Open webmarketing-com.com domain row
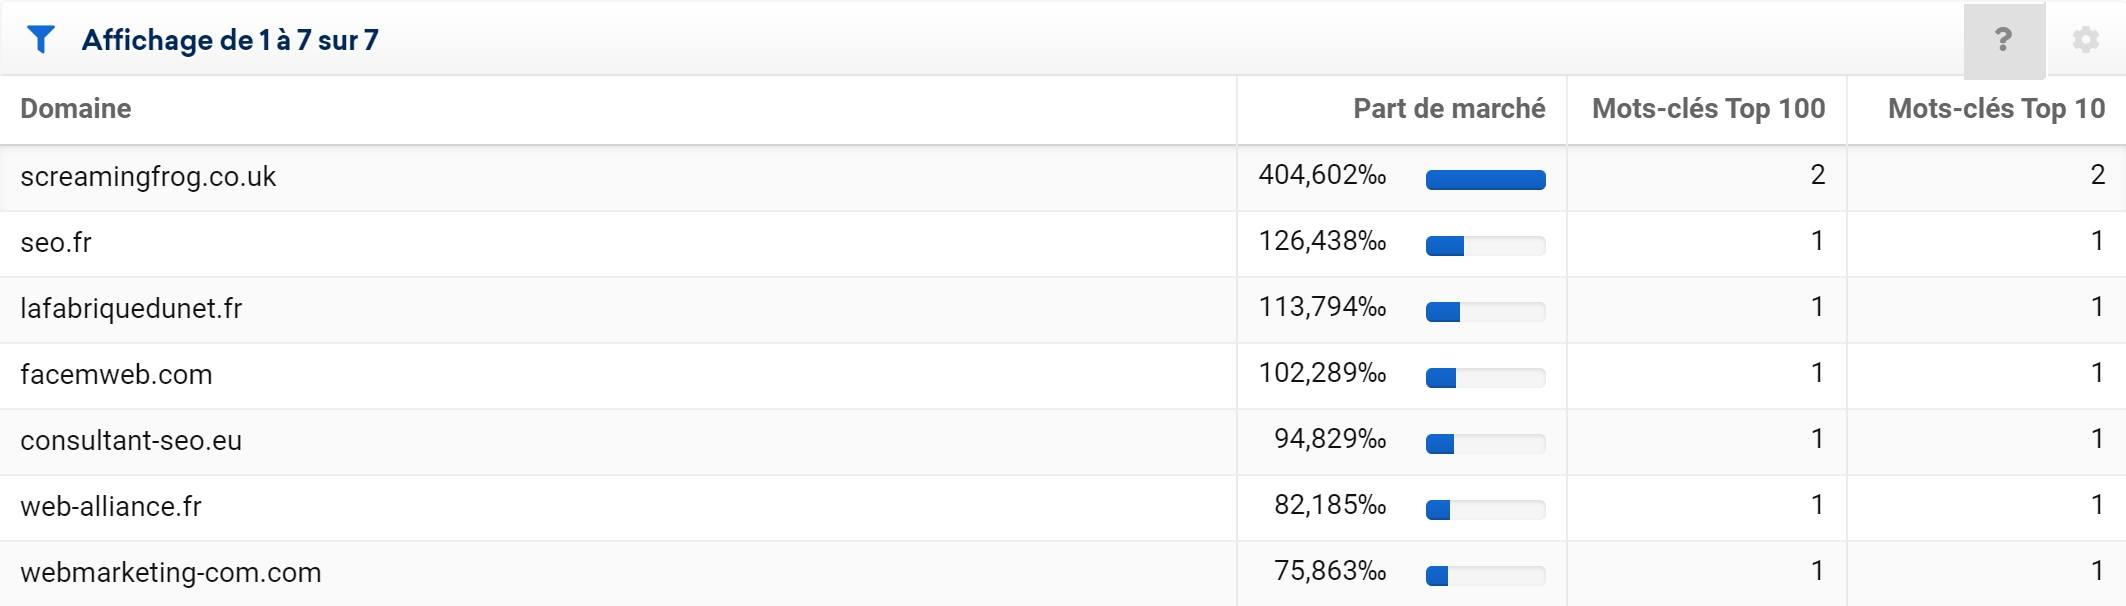Screen dimensions: 2126x606 coord(171,573)
